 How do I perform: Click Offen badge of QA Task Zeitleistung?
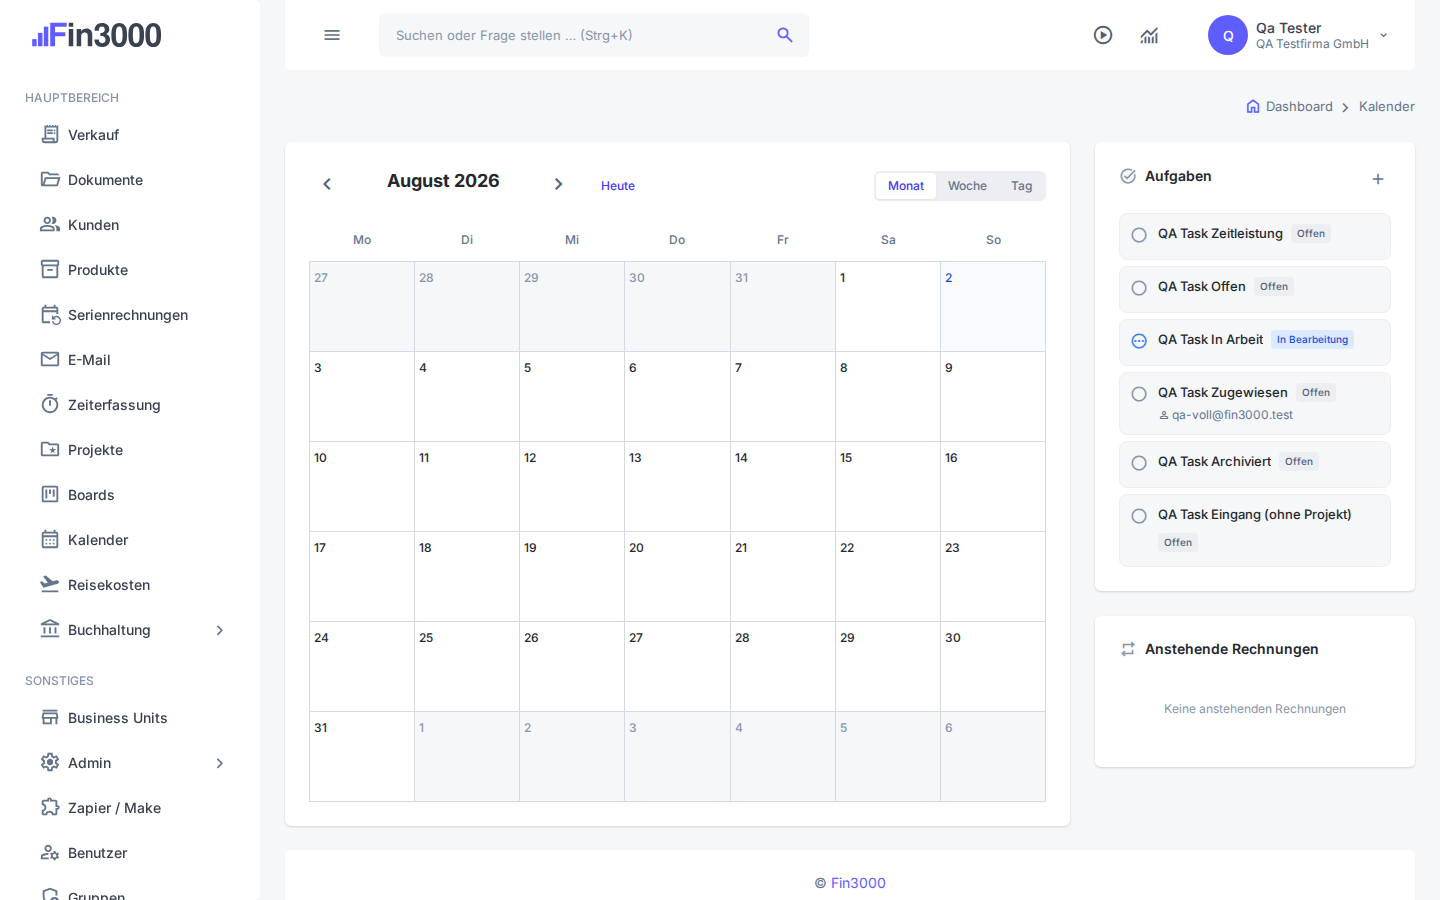1311,234
